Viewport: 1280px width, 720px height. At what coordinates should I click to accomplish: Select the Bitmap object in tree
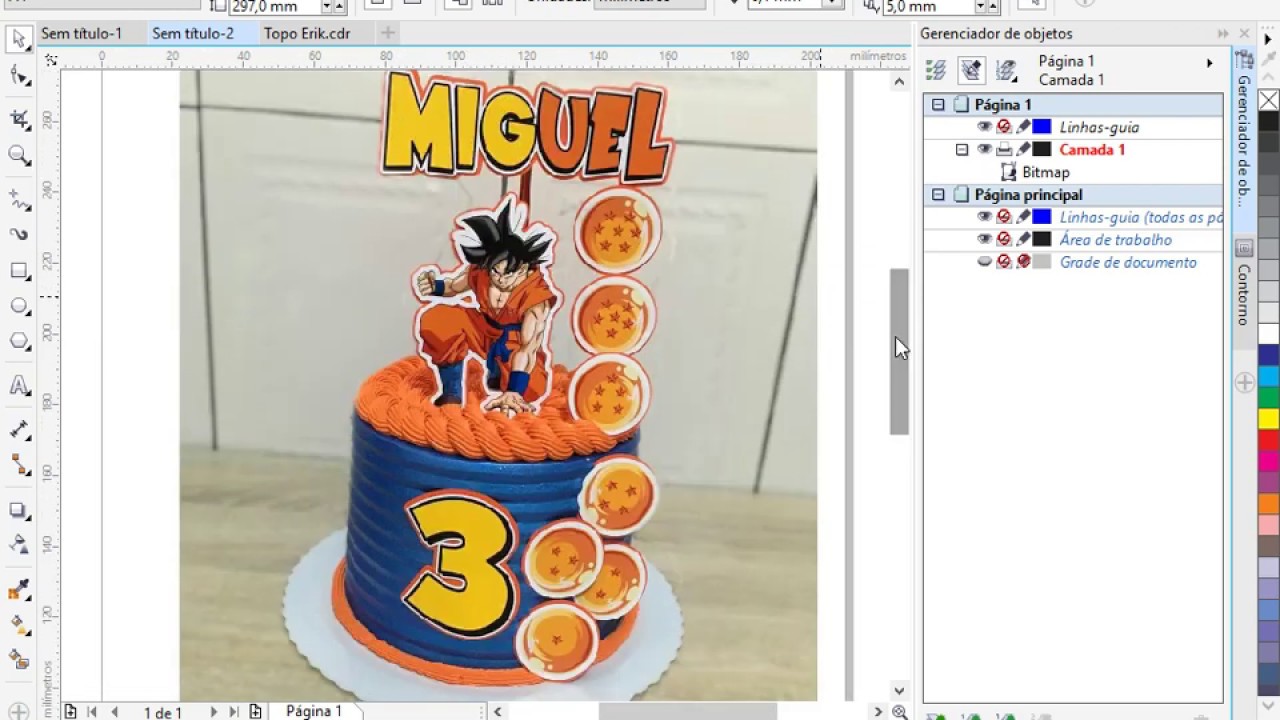point(1045,172)
